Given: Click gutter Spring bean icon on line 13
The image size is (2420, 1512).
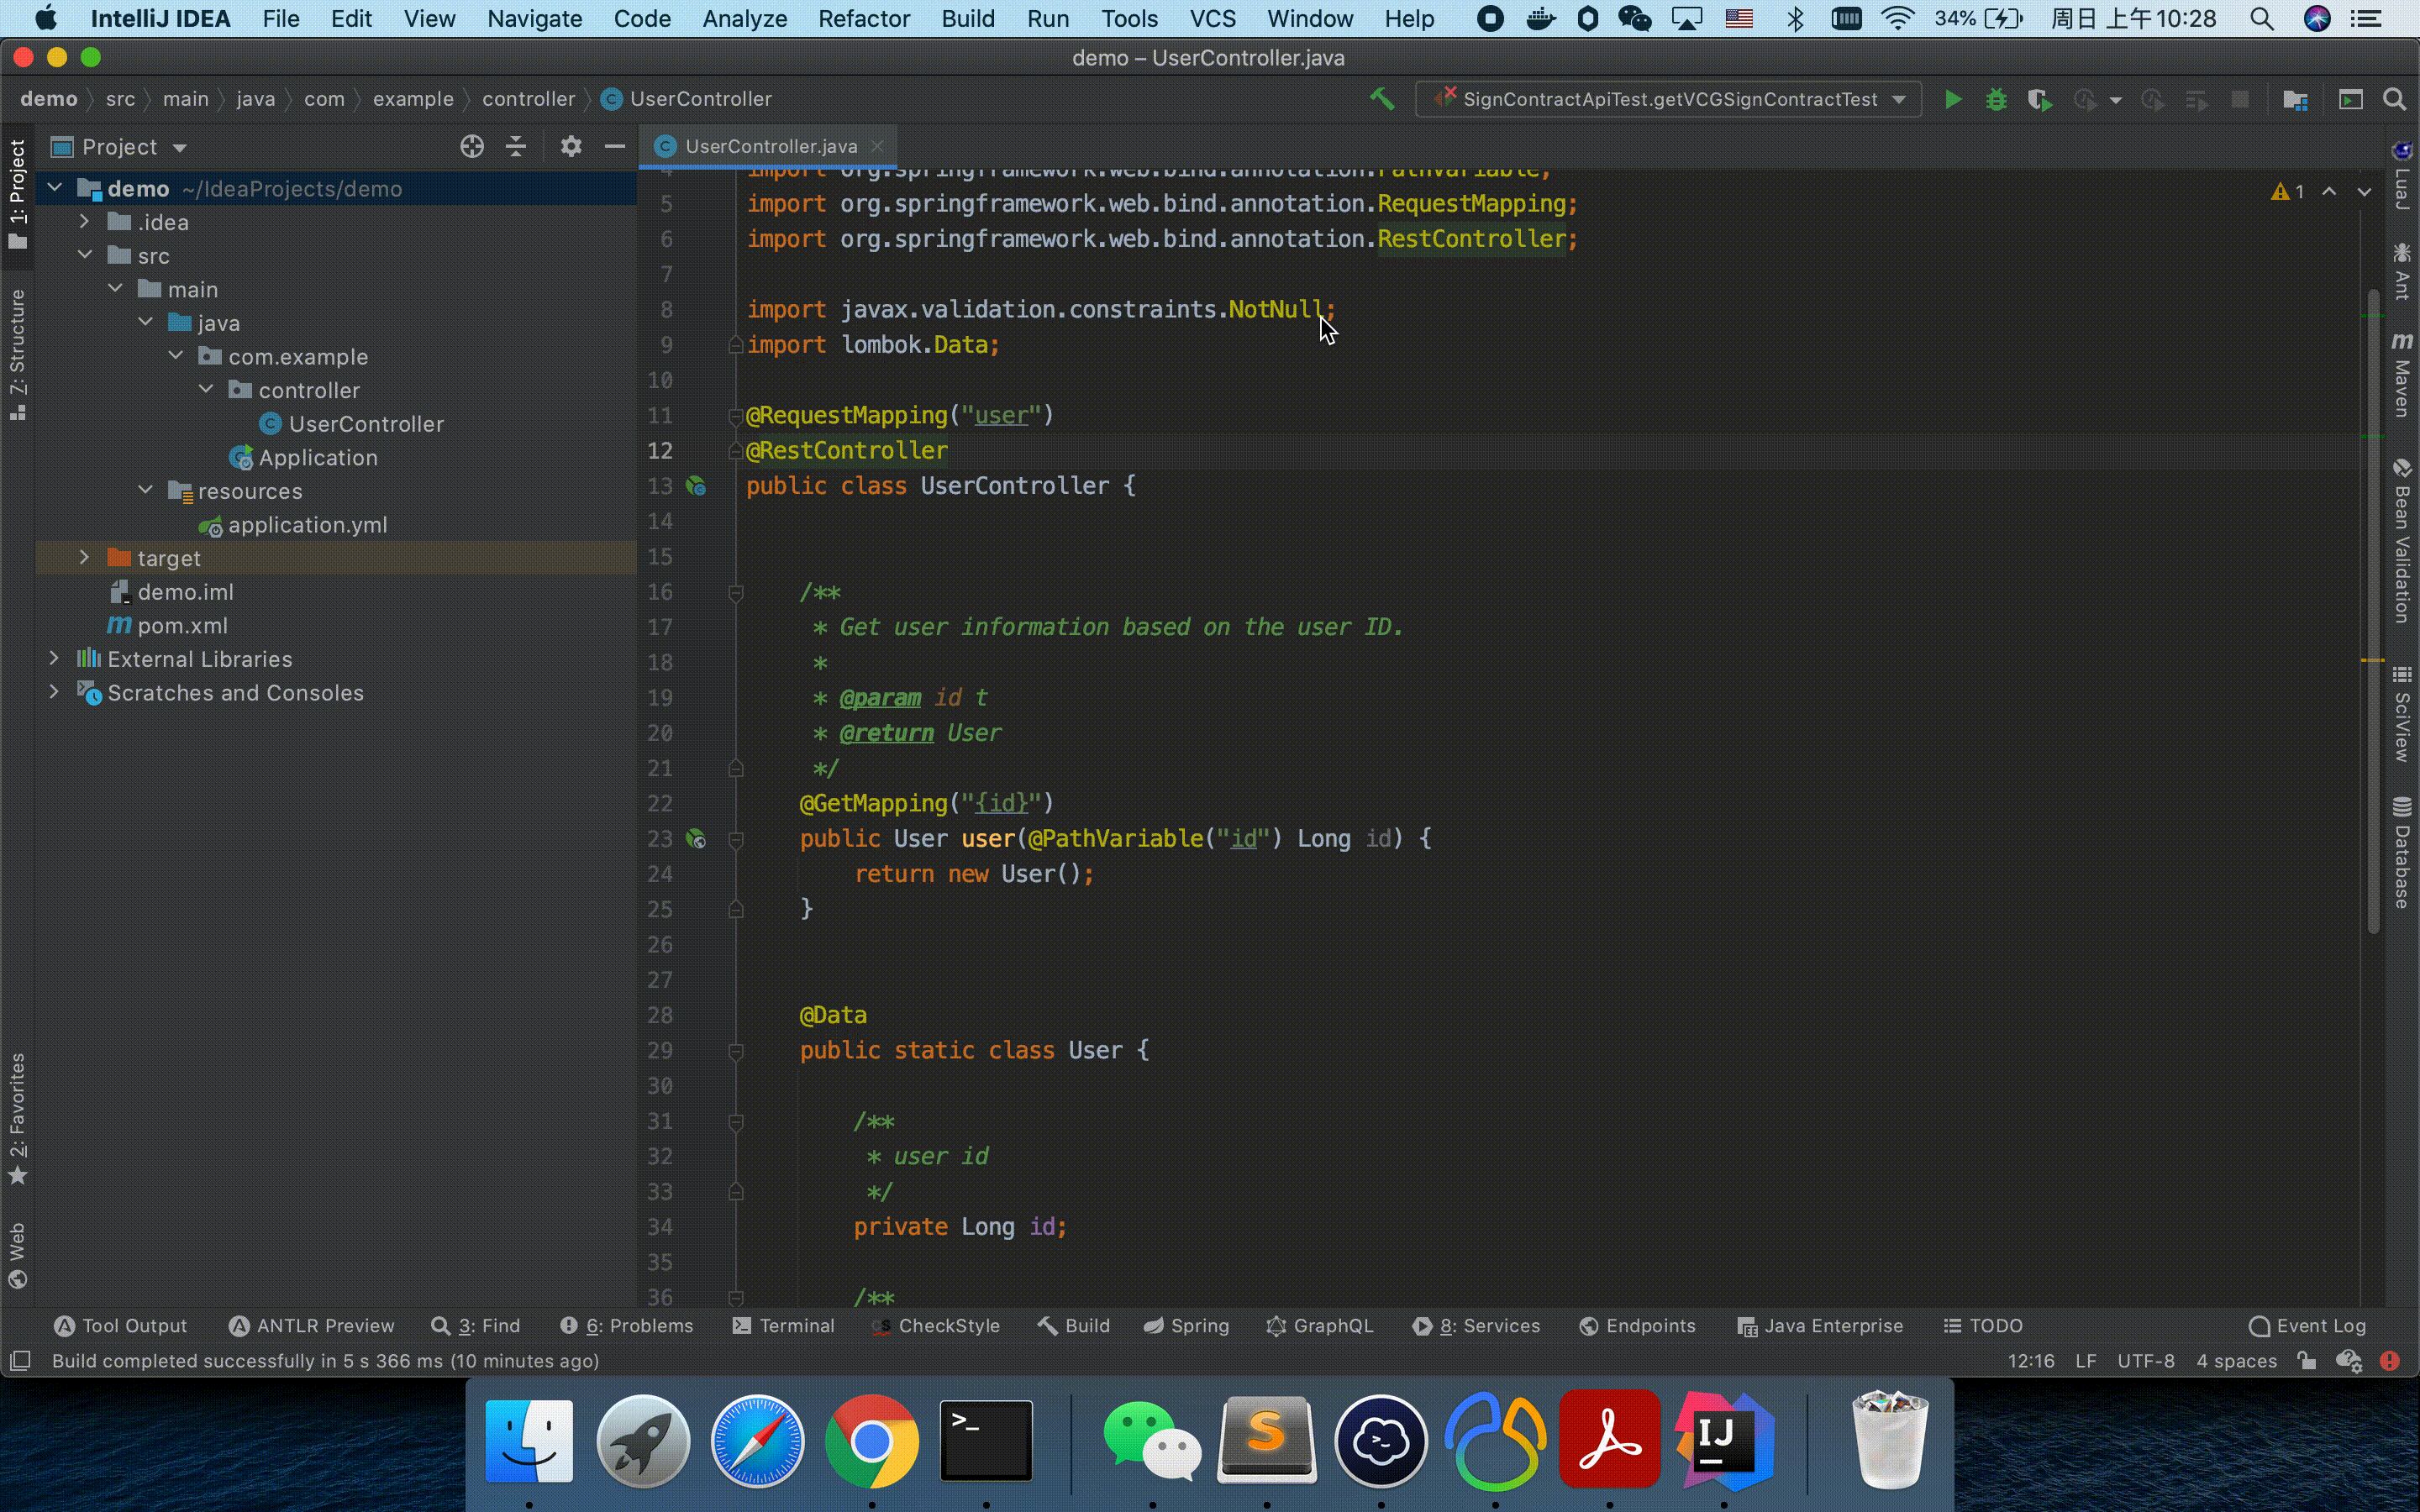Looking at the screenshot, I should (x=696, y=487).
